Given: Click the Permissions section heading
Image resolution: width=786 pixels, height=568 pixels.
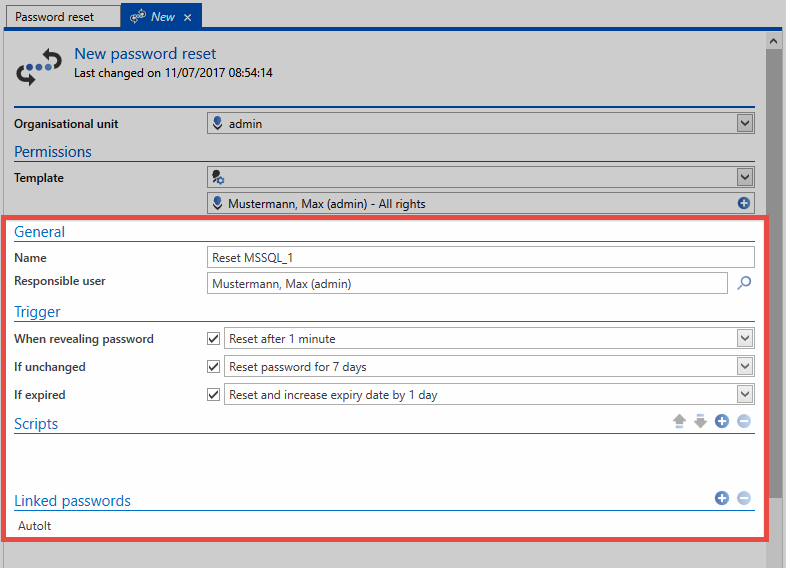Looking at the screenshot, I should [x=53, y=151].
